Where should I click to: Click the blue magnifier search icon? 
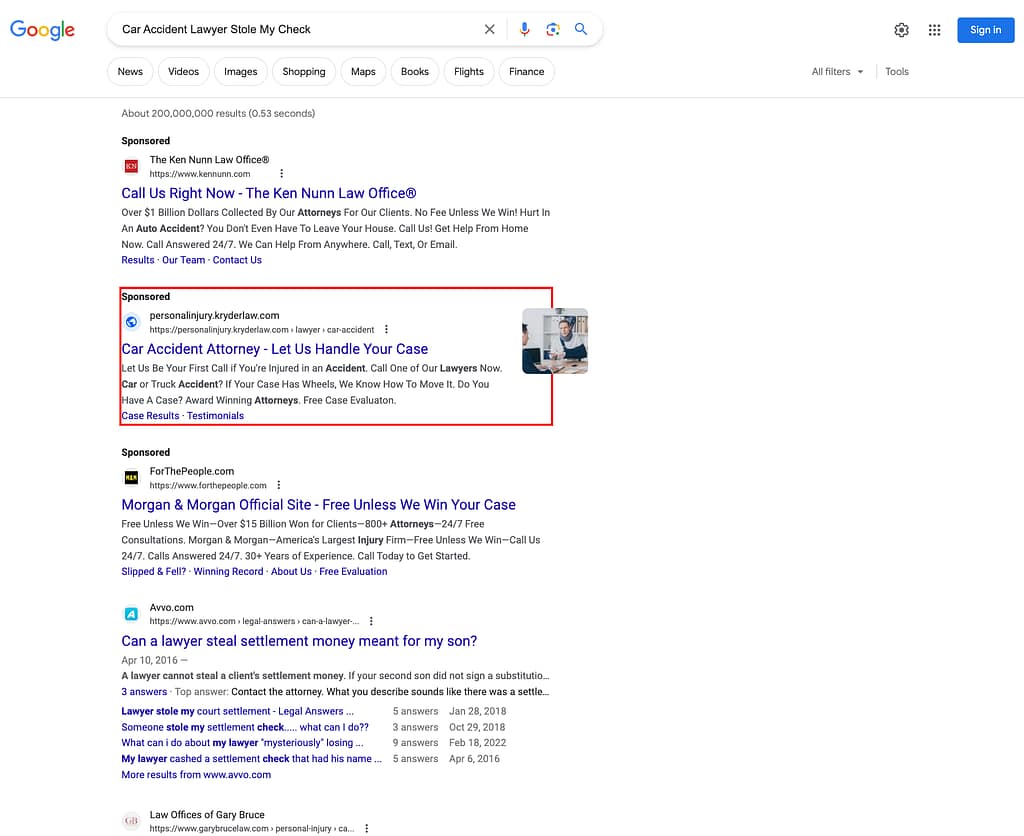coord(581,29)
